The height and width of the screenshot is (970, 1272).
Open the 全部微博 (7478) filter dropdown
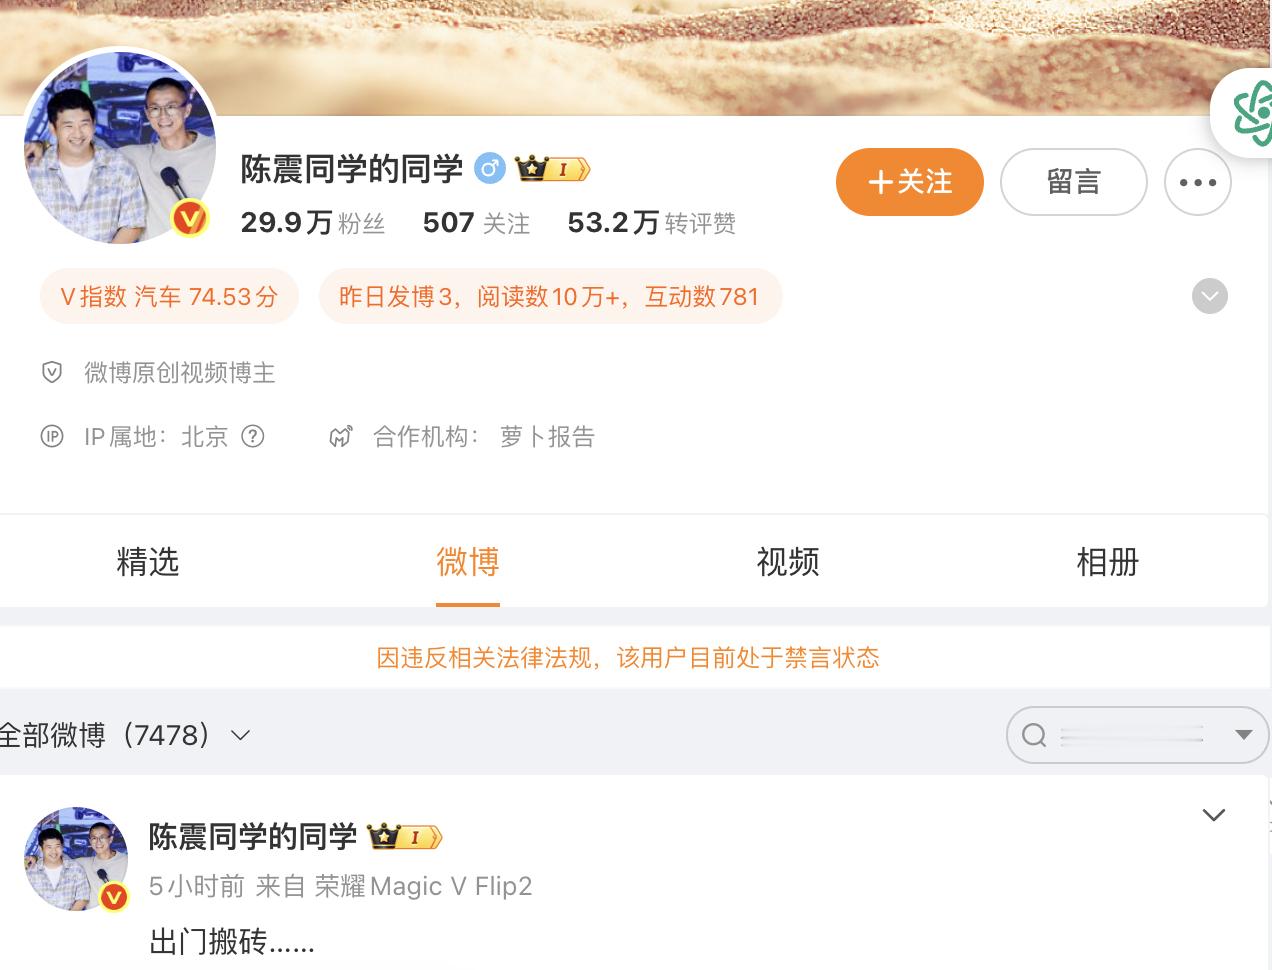(124, 735)
